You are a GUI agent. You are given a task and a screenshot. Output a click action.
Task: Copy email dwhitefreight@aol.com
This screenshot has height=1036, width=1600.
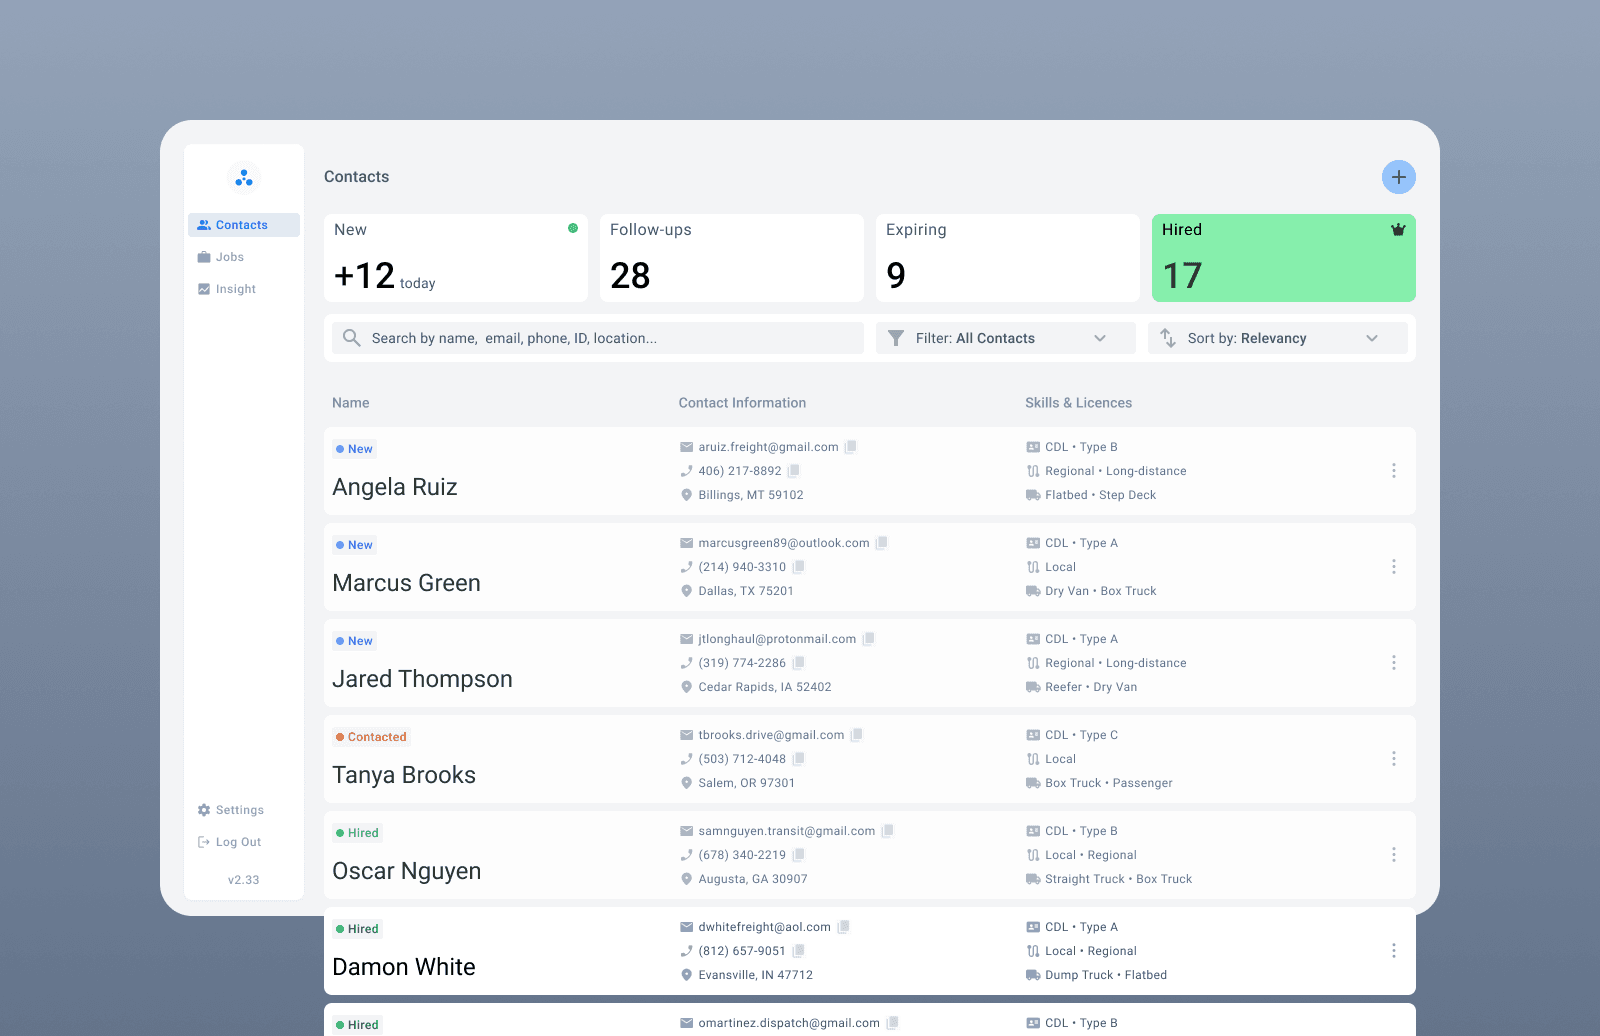[844, 927]
